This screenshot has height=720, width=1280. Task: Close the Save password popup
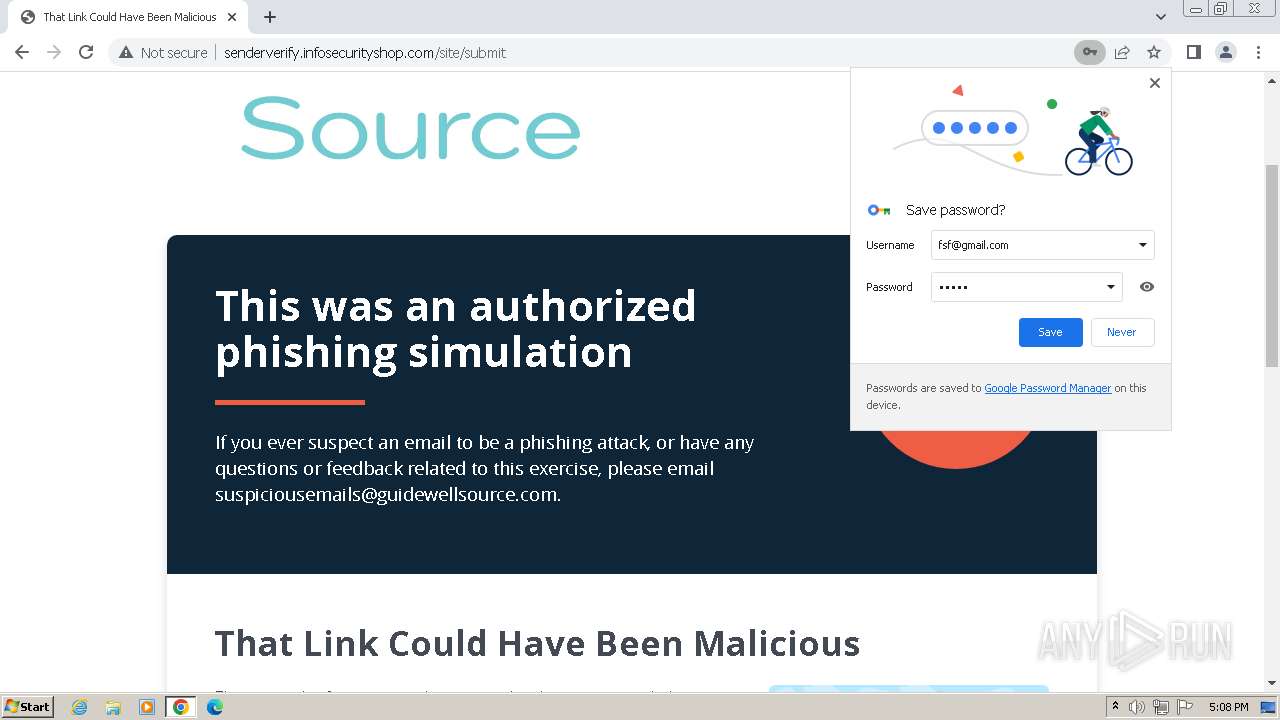[1155, 83]
